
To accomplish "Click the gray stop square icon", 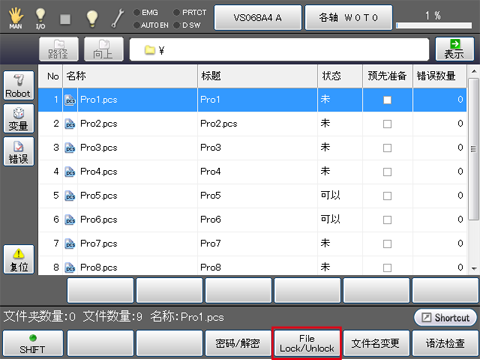I will 65,19.
